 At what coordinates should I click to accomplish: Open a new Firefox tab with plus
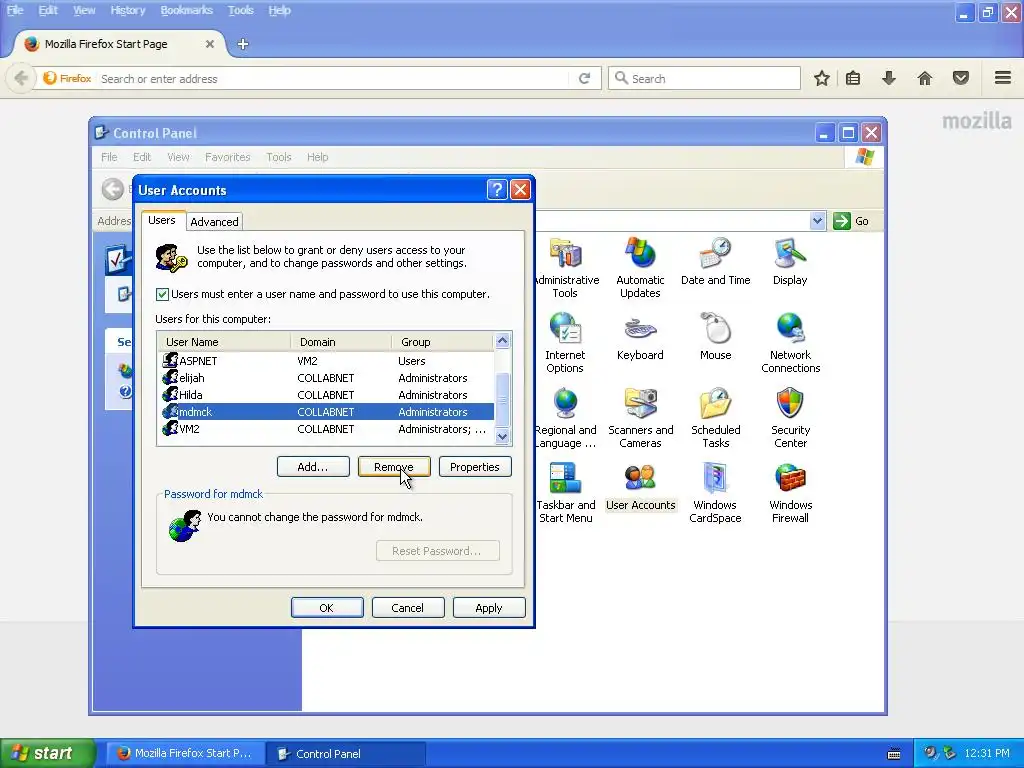[x=243, y=44]
